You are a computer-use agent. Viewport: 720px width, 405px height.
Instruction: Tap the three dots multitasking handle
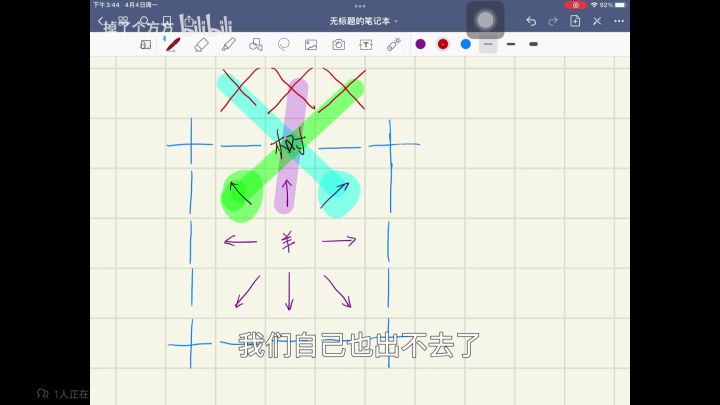click(360, 6)
